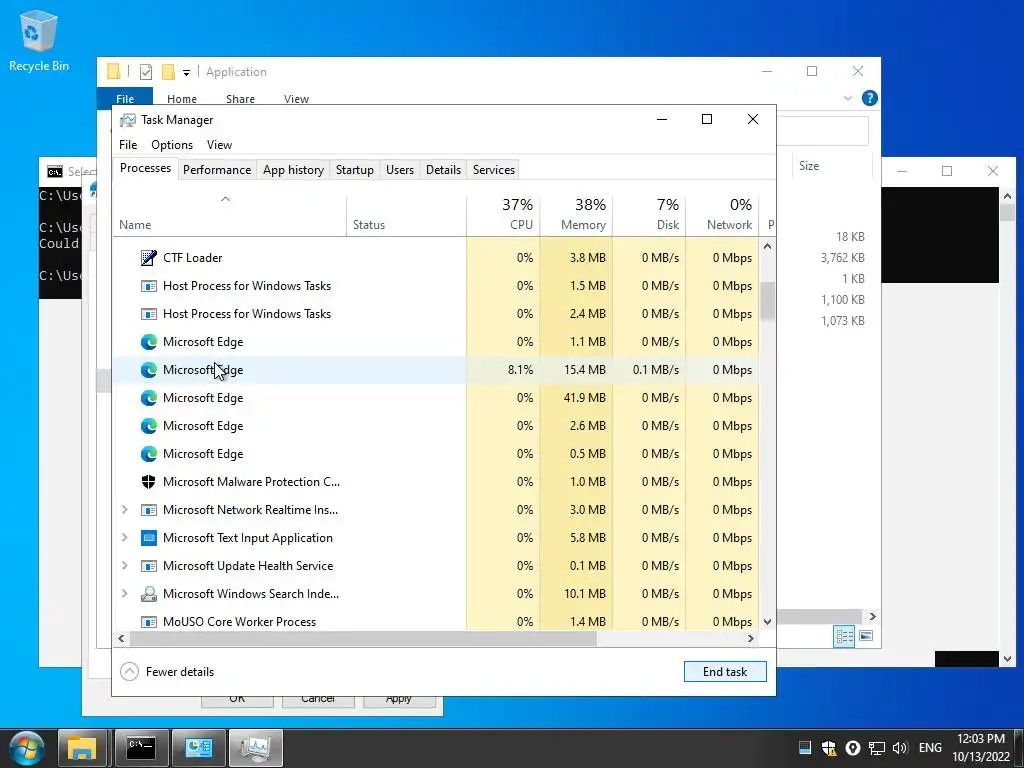1024x768 pixels.
Task: Open the Explorer View ribbon tab
Action: (x=296, y=99)
